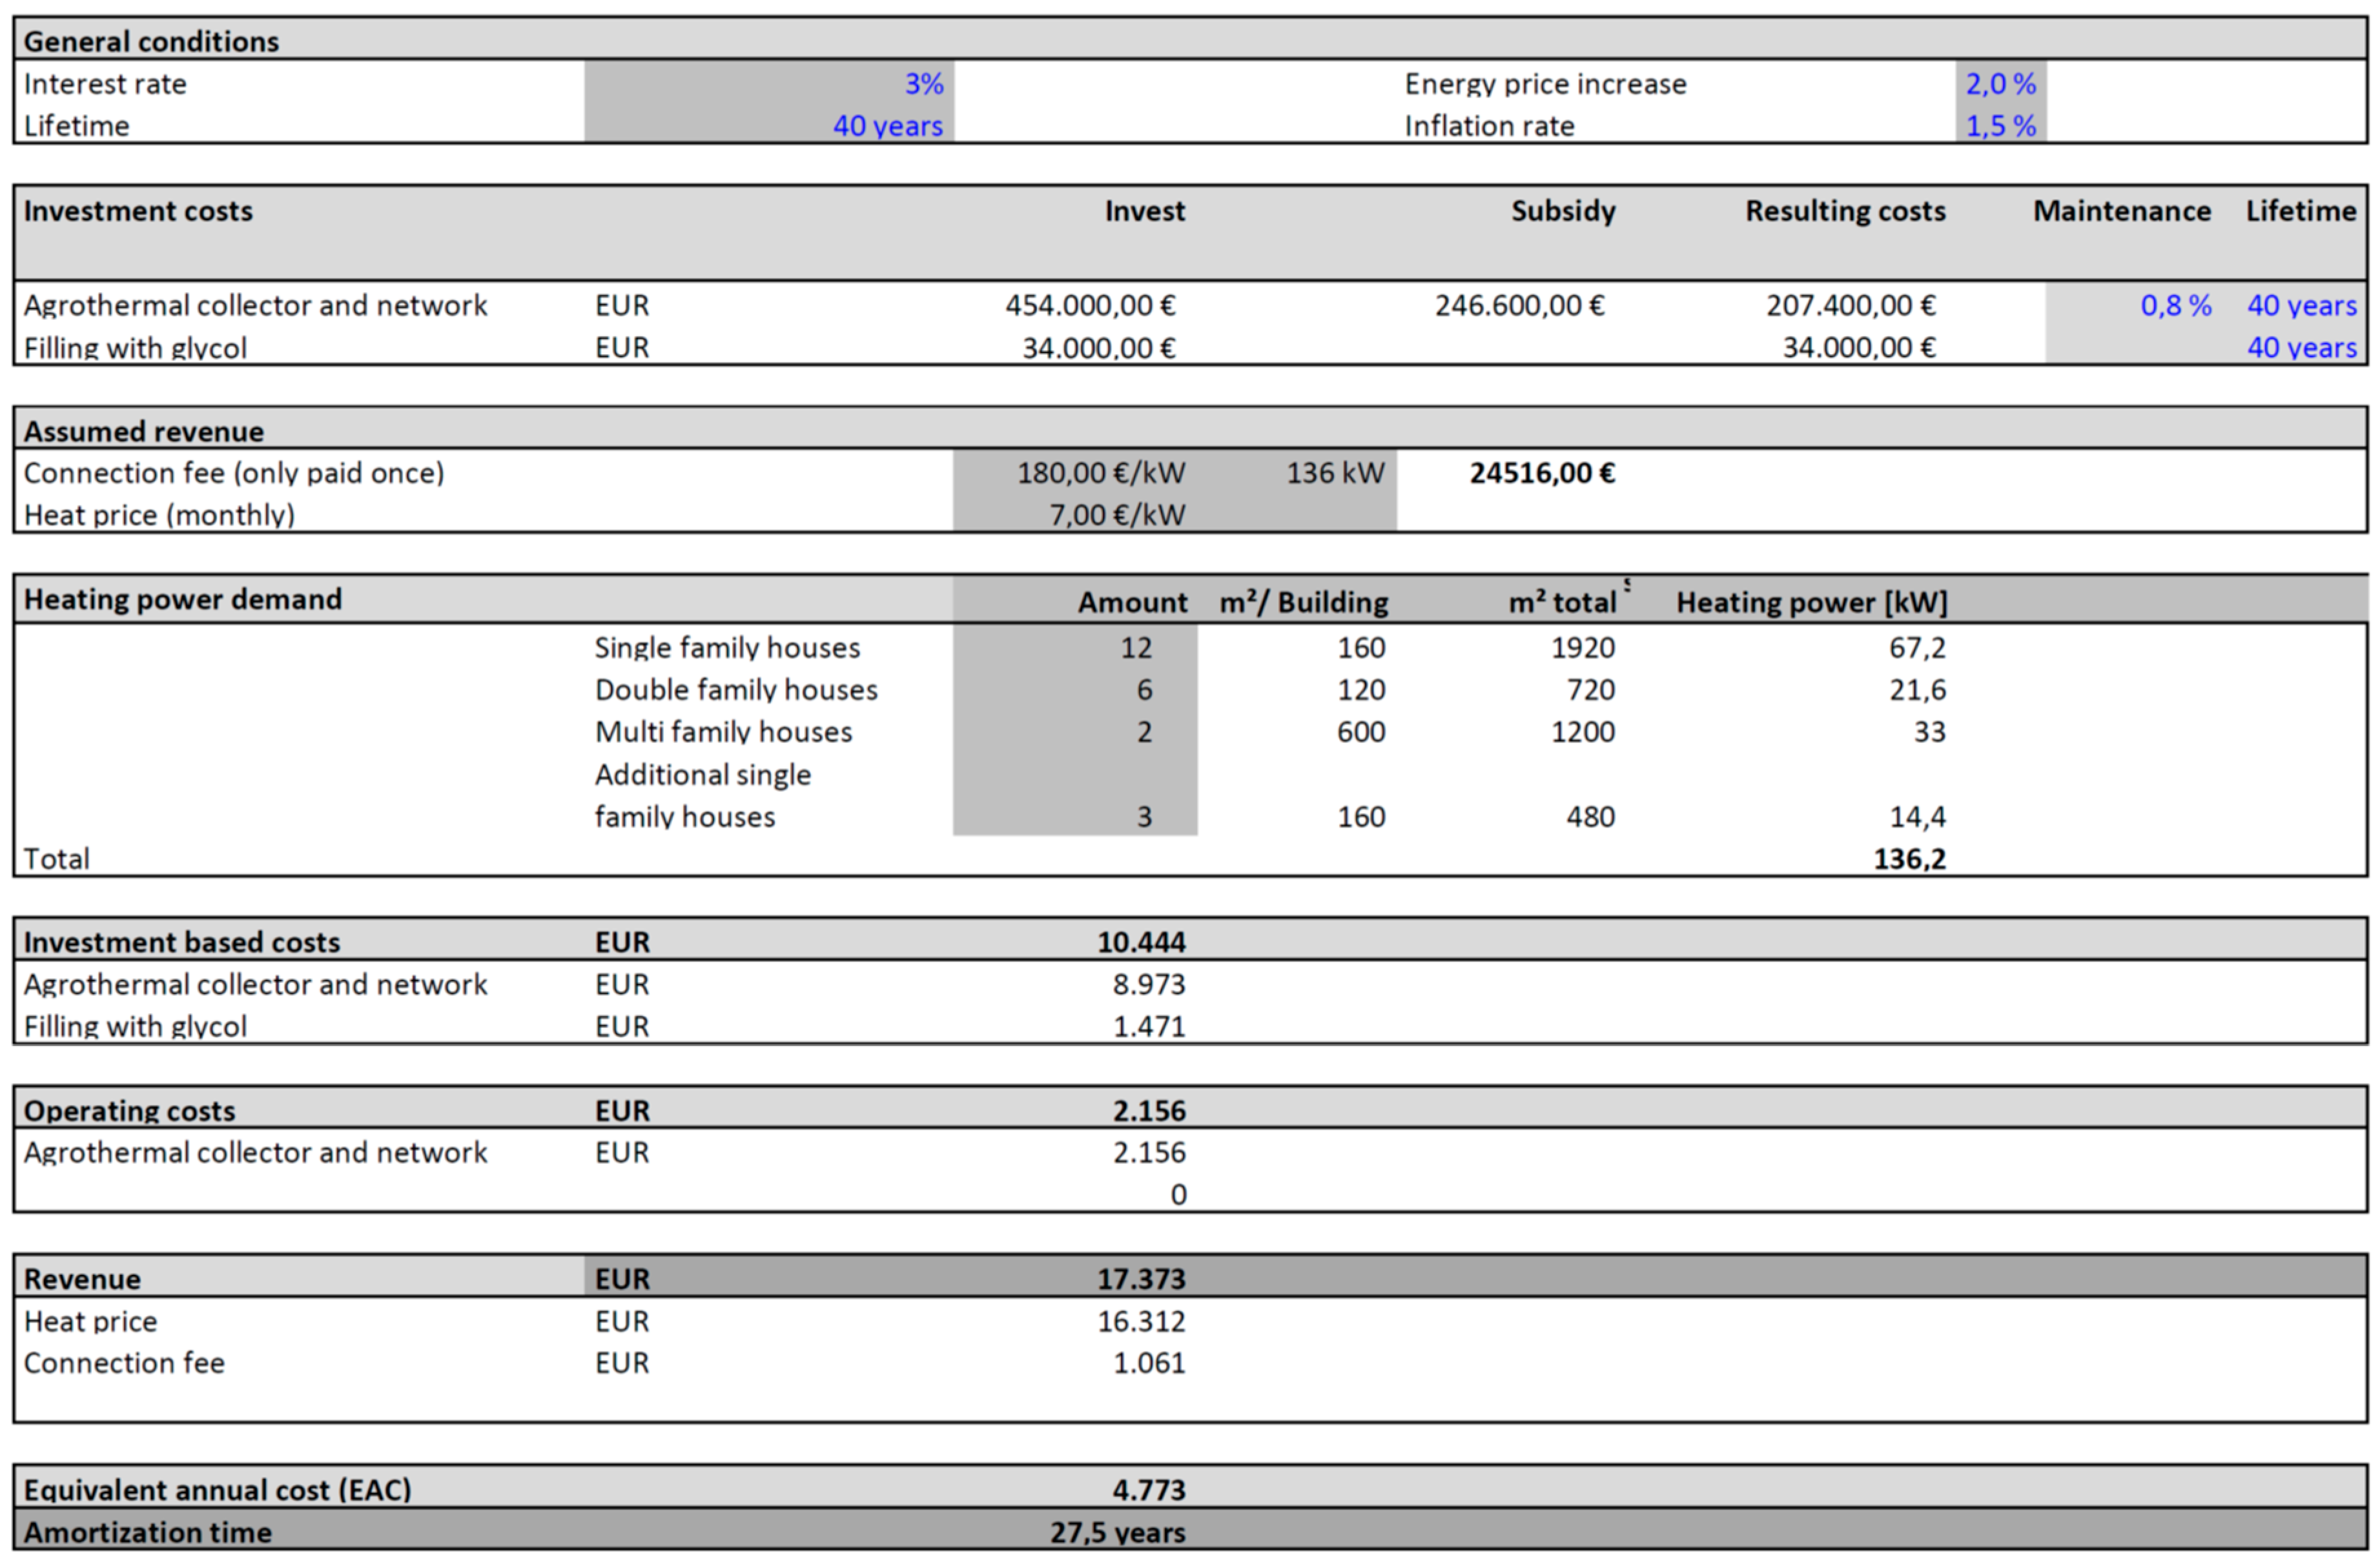The image size is (2380, 1566).
Task: Select the bold 24516,00 € result
Action: 1541,473
